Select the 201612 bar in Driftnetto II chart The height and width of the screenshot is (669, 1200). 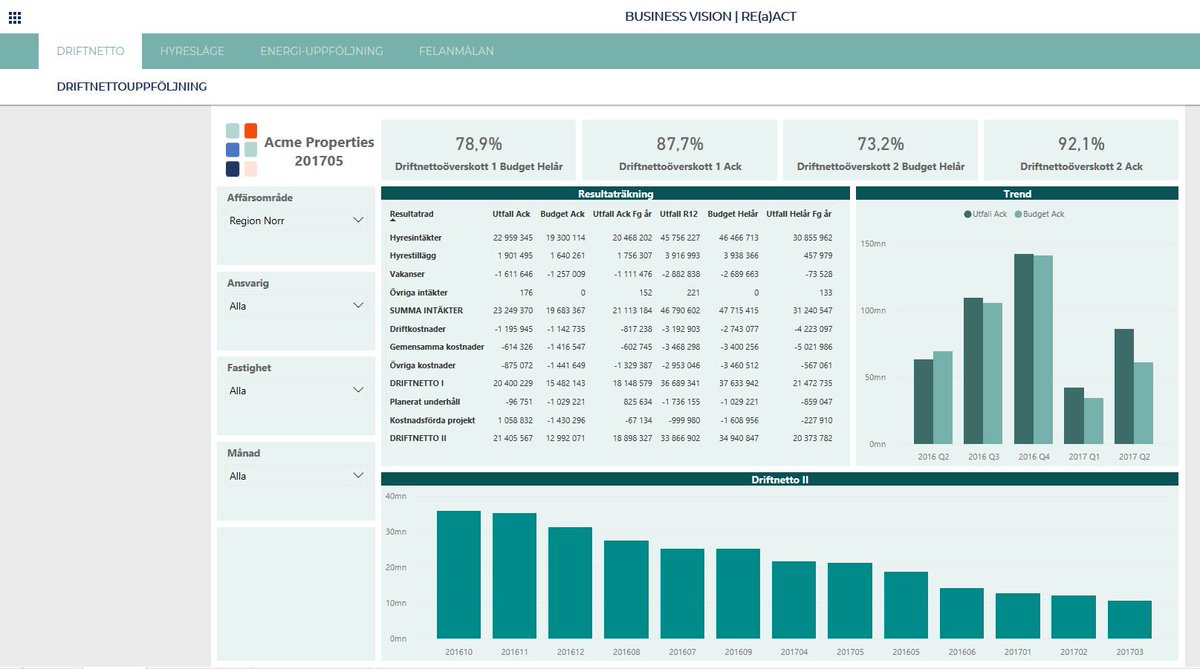(x=570, y=583)
